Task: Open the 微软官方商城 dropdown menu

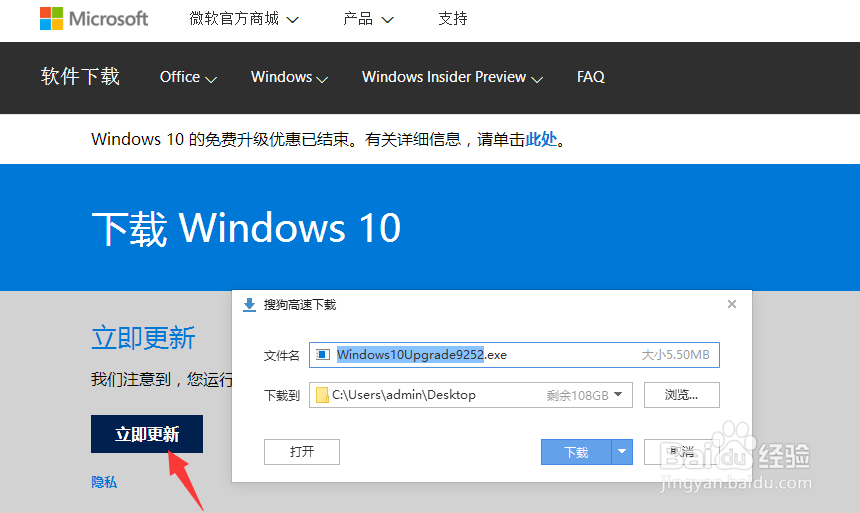Action: (244, 19)
